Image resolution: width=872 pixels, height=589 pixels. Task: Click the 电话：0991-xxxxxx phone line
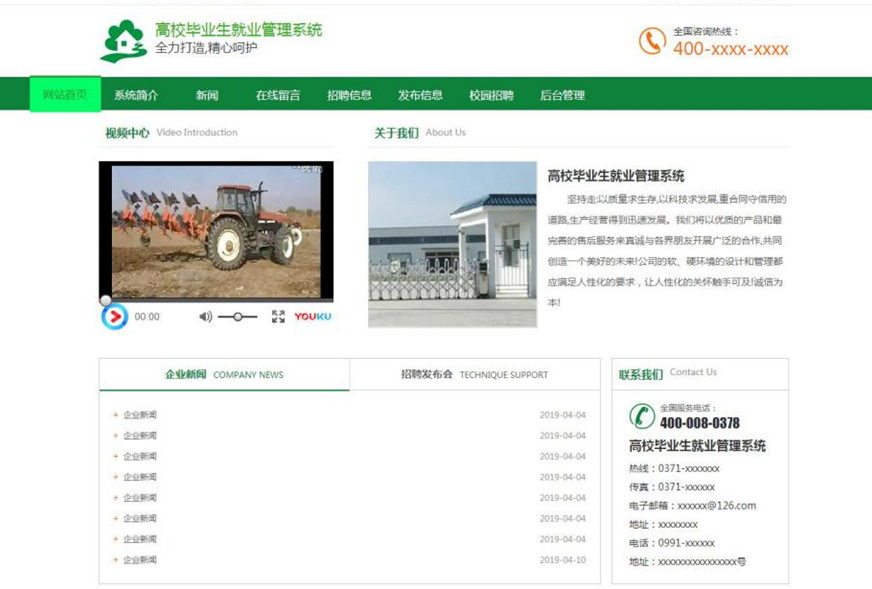point(672,543)
